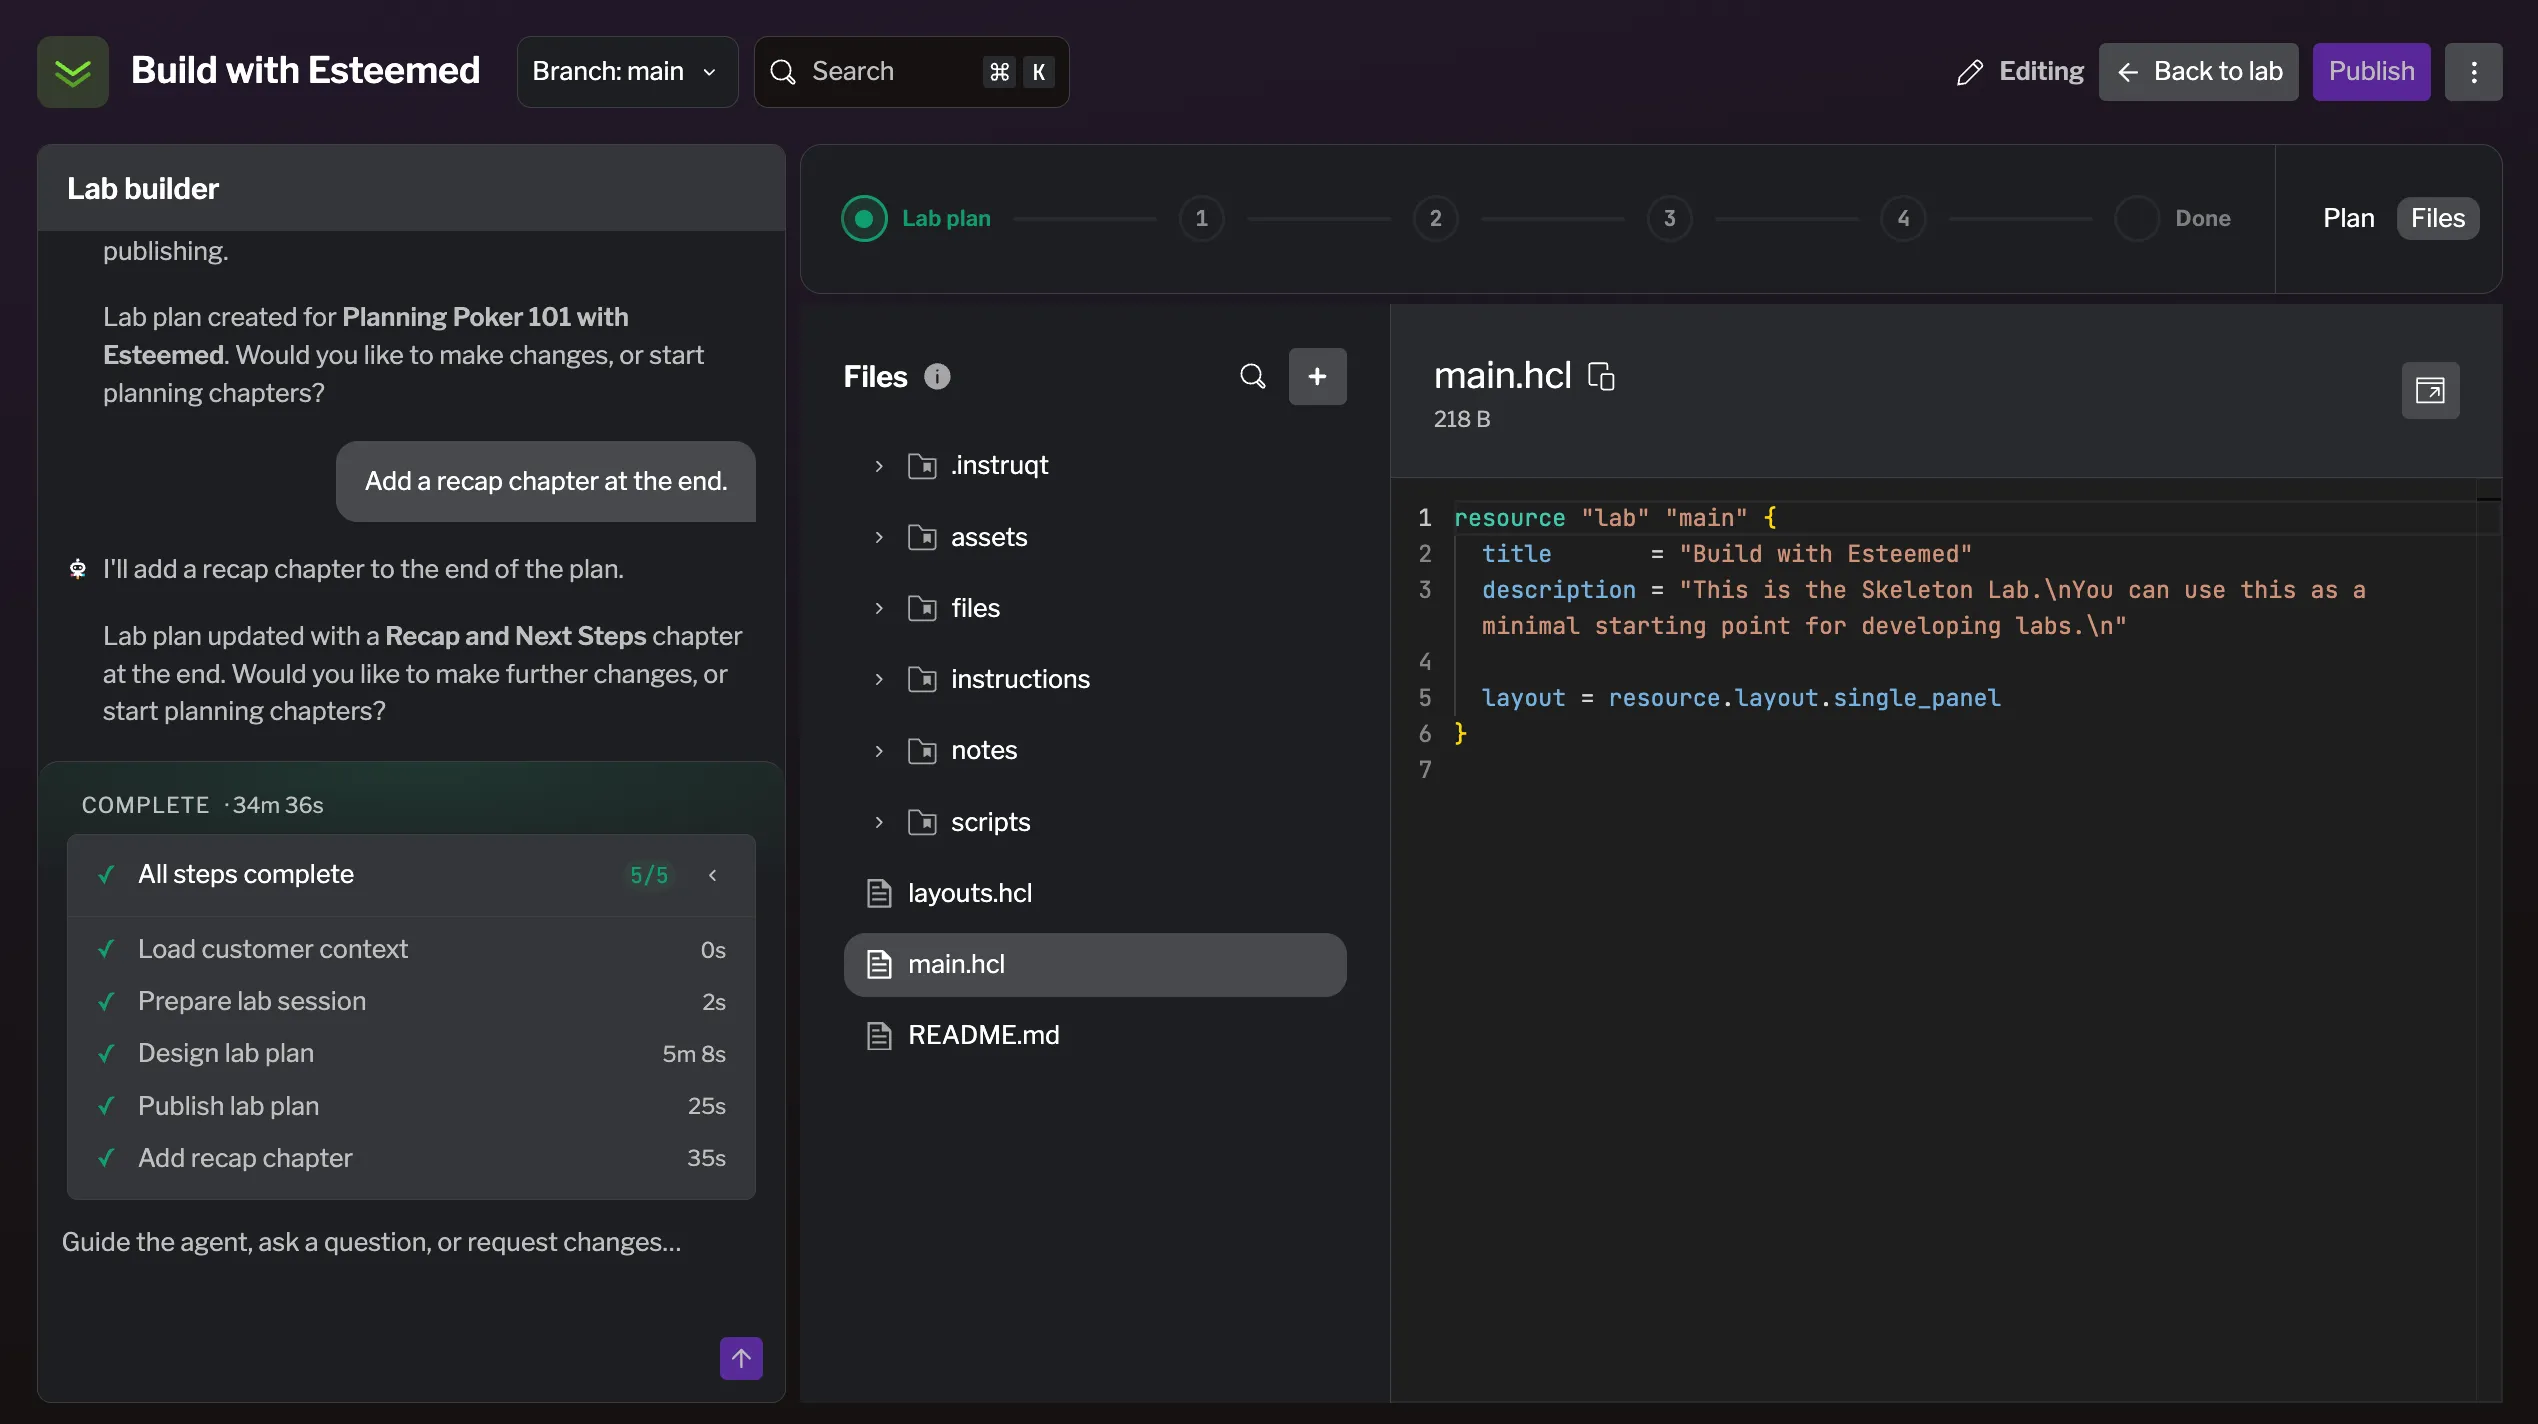Switch to the Files tab

pos(2438,218)
